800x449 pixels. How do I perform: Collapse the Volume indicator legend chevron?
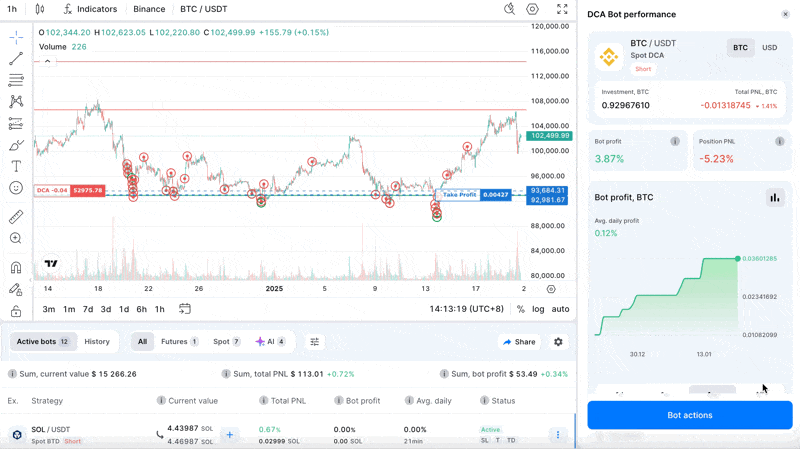[47, 61]
